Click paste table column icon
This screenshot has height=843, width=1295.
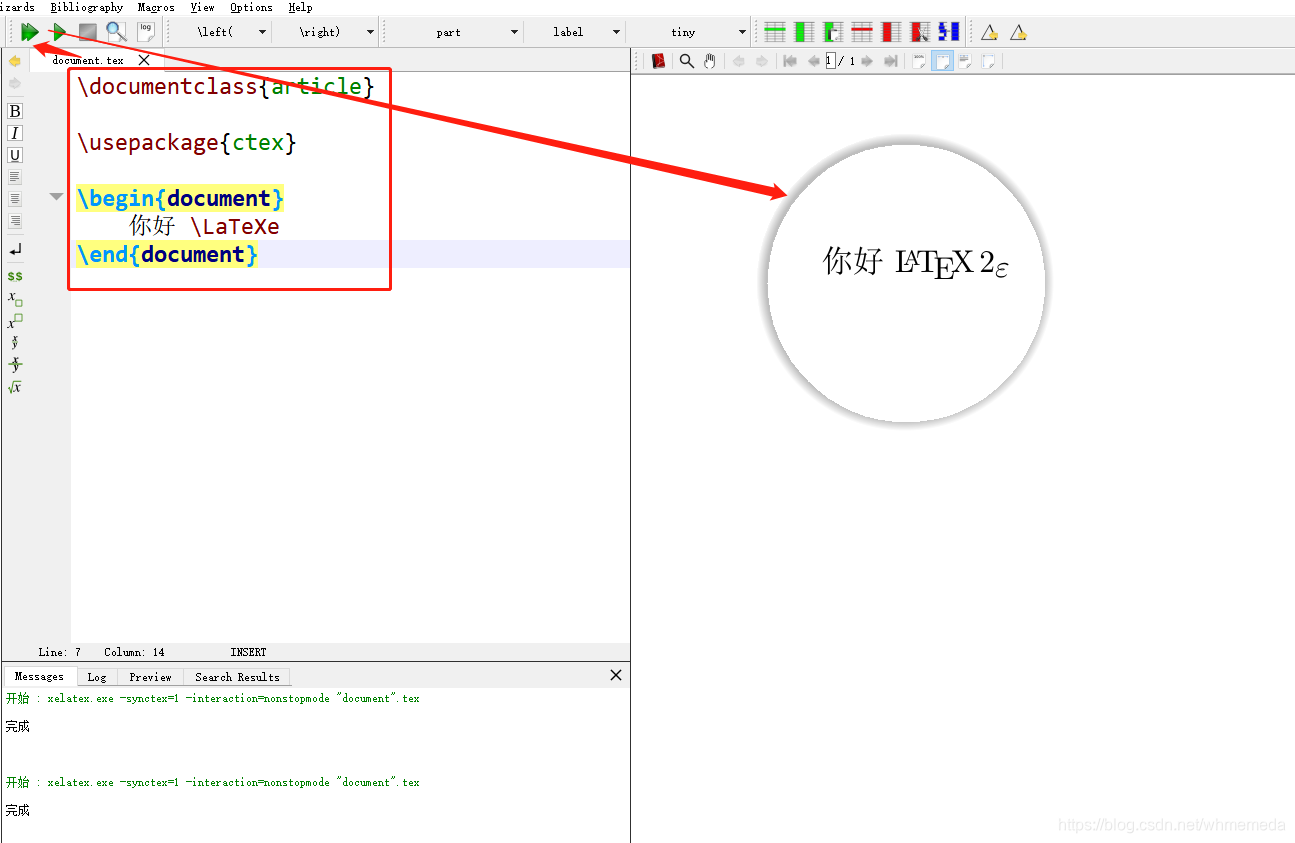[833, 32]
